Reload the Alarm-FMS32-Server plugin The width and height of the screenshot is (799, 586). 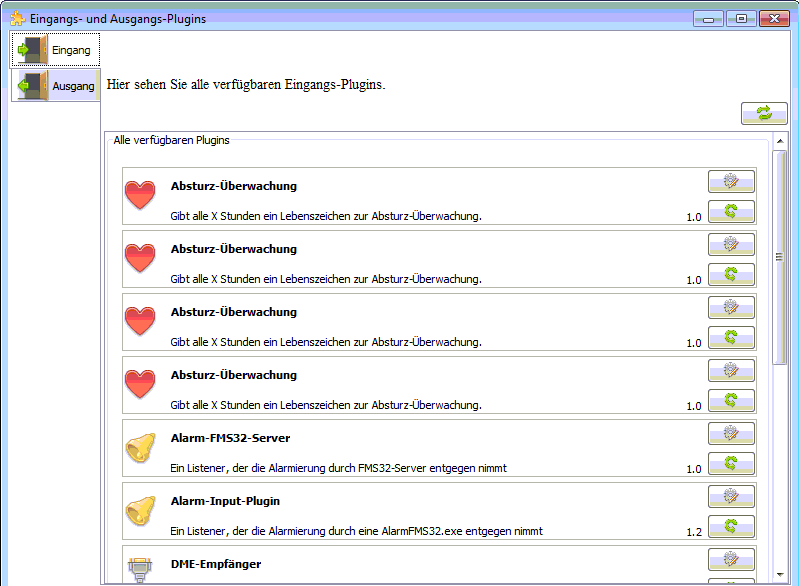tap(731, 463)
